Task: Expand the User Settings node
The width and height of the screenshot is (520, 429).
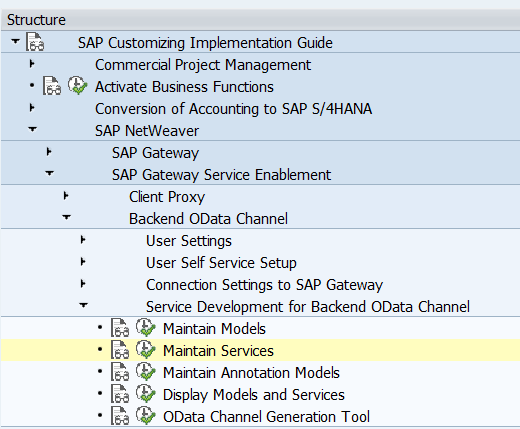Action: (83, 240)
